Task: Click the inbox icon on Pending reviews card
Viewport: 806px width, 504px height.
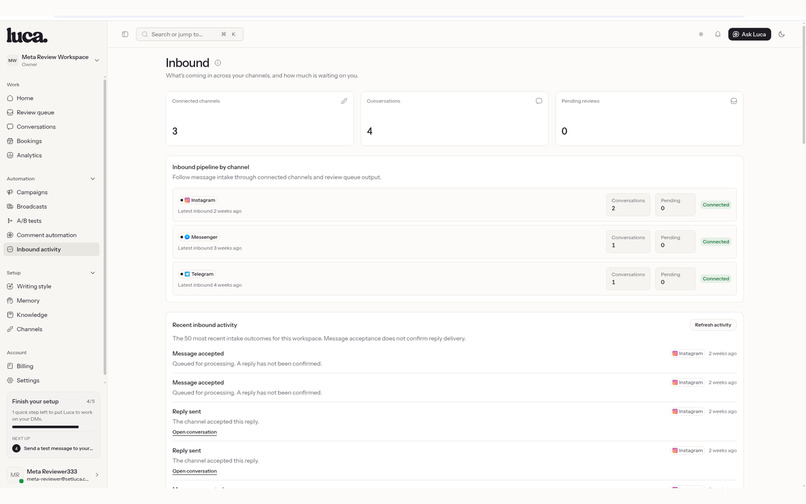Action: pyautogui.click(x=734, y=101)
